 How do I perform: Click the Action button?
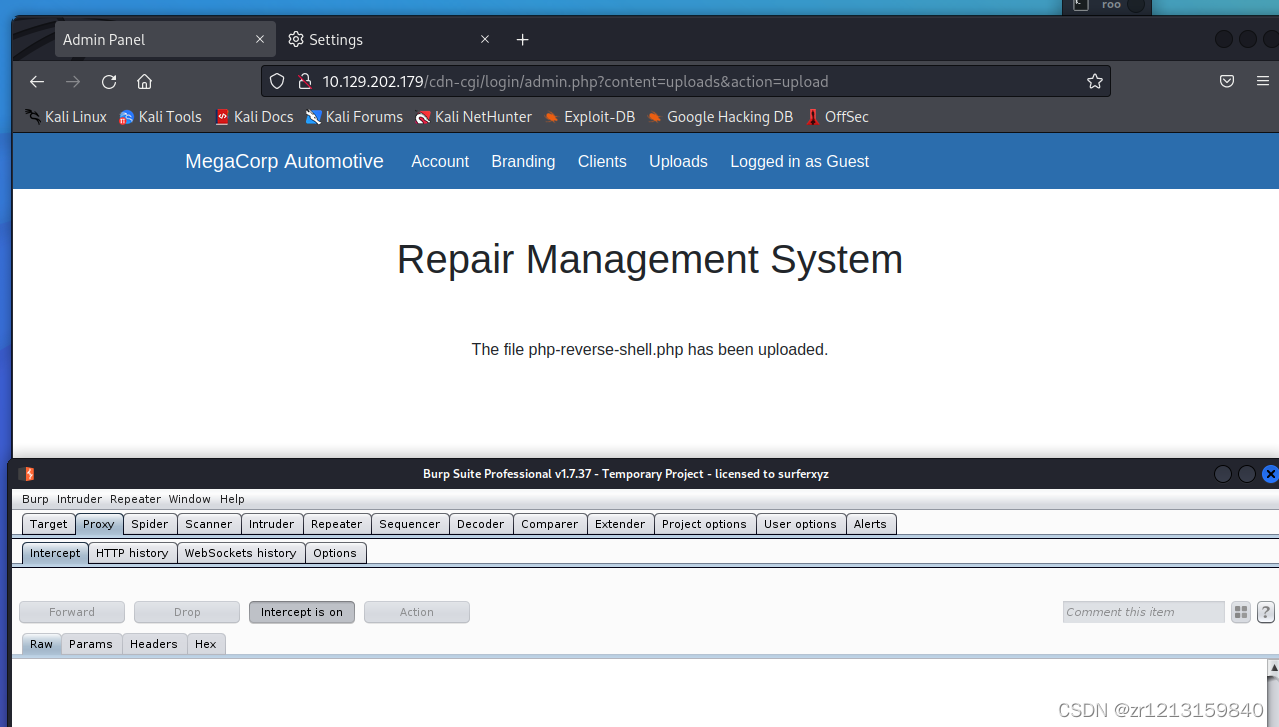pos(417,612)
